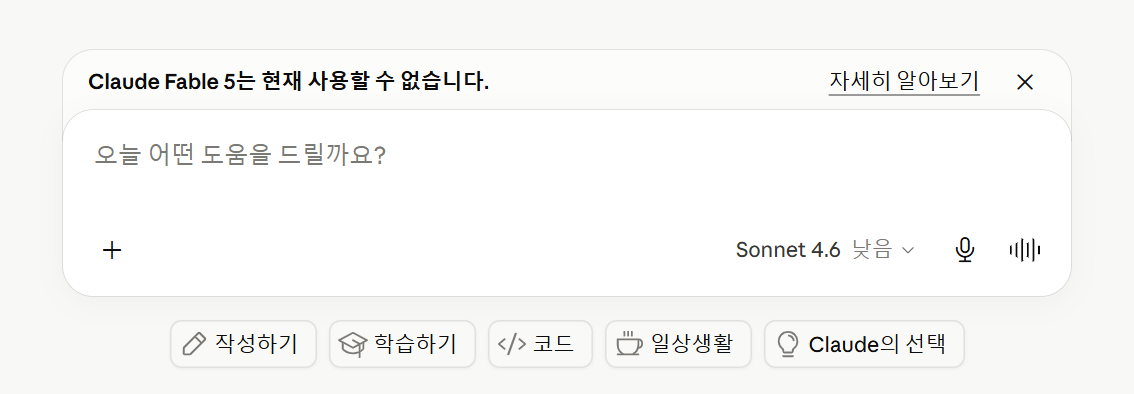Focus the 오늘 어떤 도움을 드릴까요 input field

pyautogui.click(x=566, y=174)
